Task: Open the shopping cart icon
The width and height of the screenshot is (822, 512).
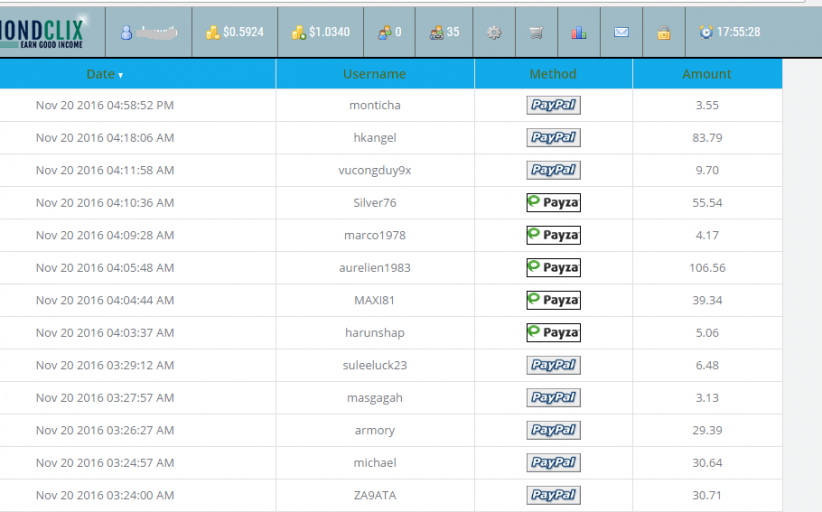Action: (x=537, y=33)
